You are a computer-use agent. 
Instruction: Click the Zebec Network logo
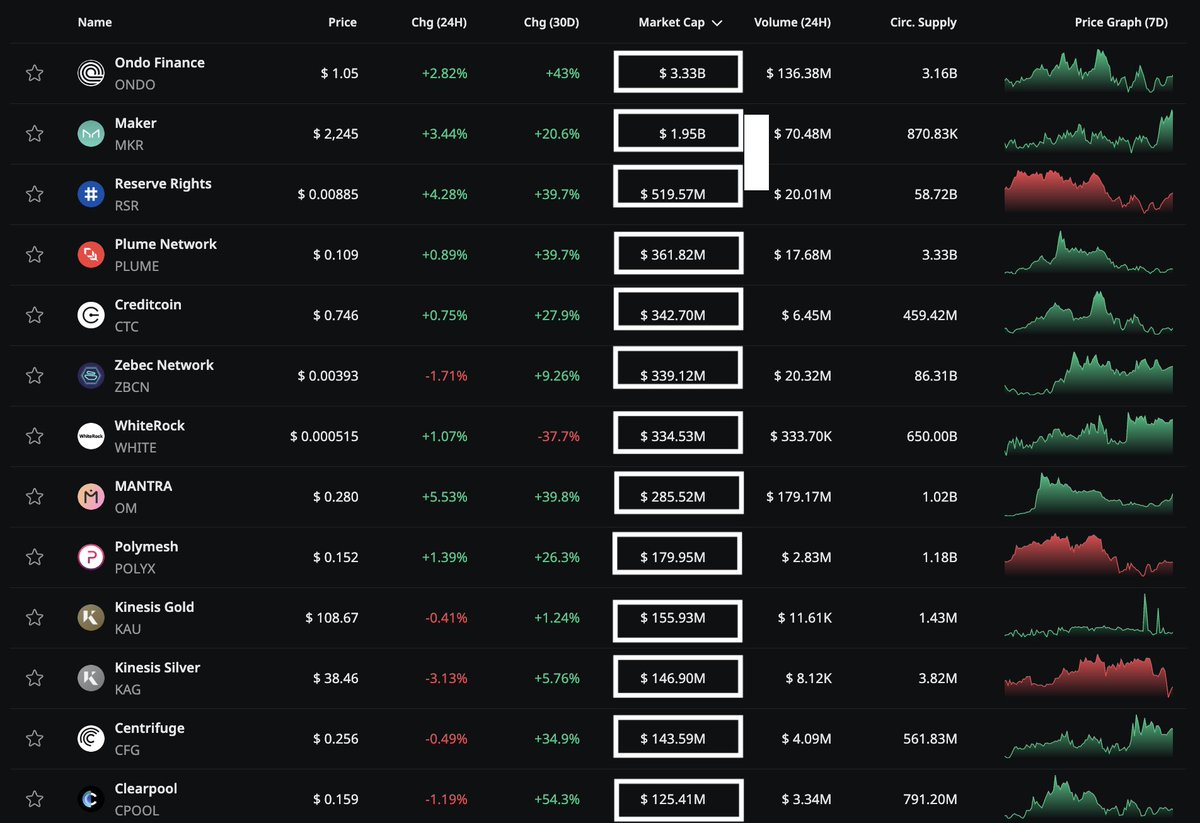pos(91,376)
